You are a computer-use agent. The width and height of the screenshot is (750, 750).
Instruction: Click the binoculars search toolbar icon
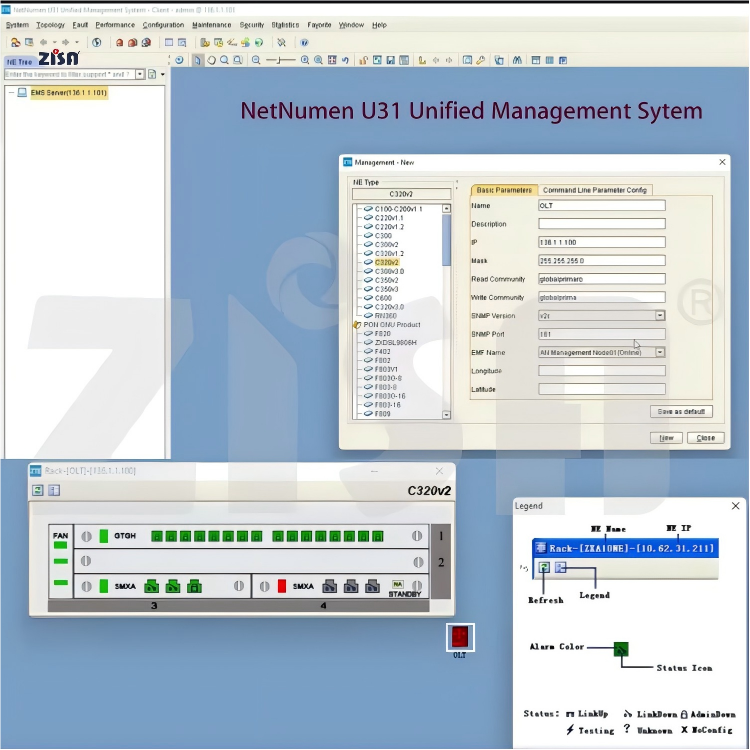click(x=517, y=60)
